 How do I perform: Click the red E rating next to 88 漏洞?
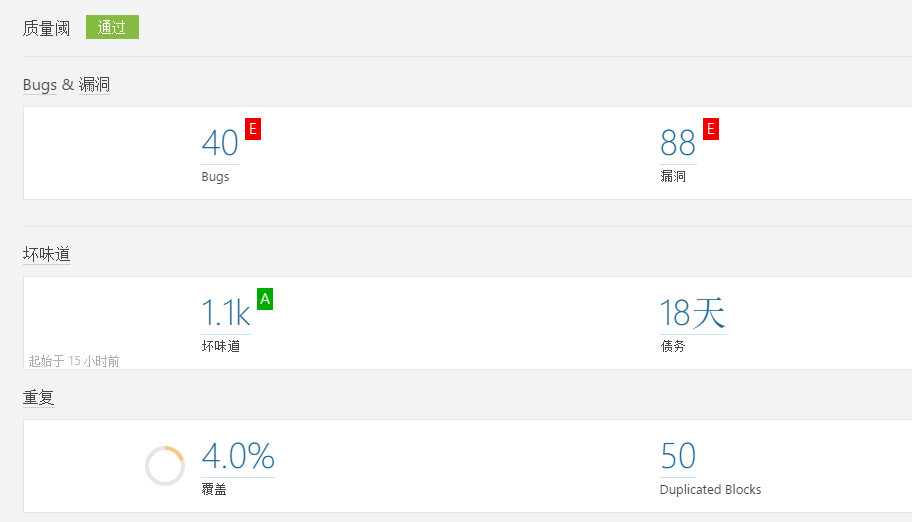(711, 129)
